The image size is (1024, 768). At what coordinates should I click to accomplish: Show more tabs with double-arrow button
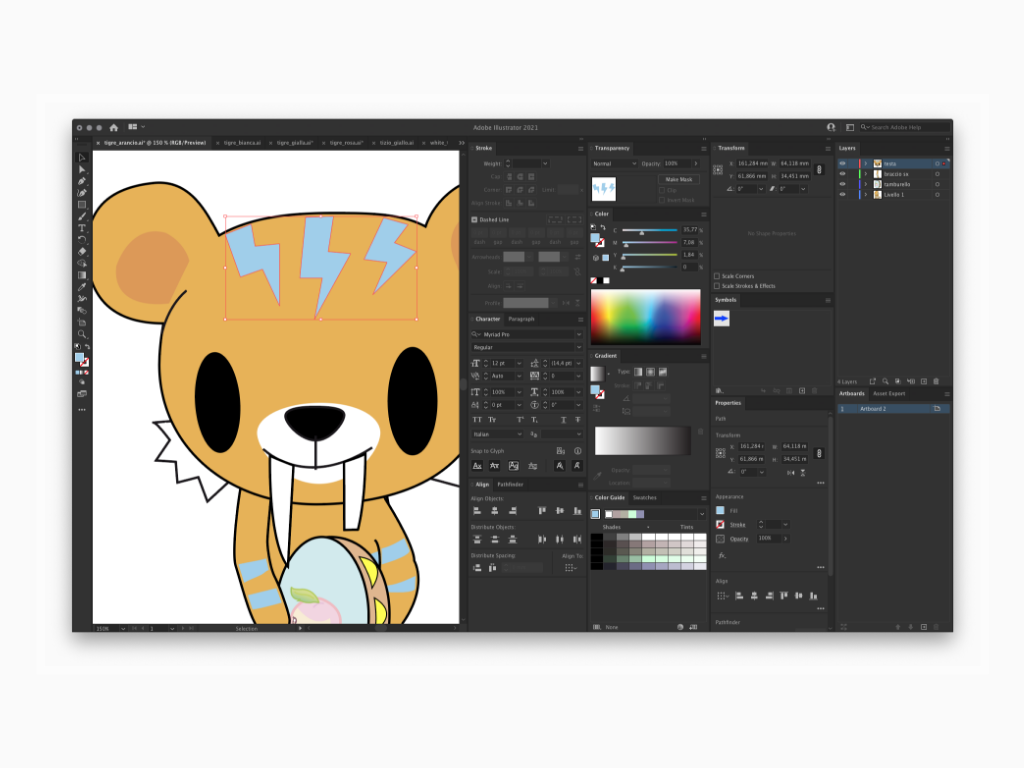pos(462,142)
